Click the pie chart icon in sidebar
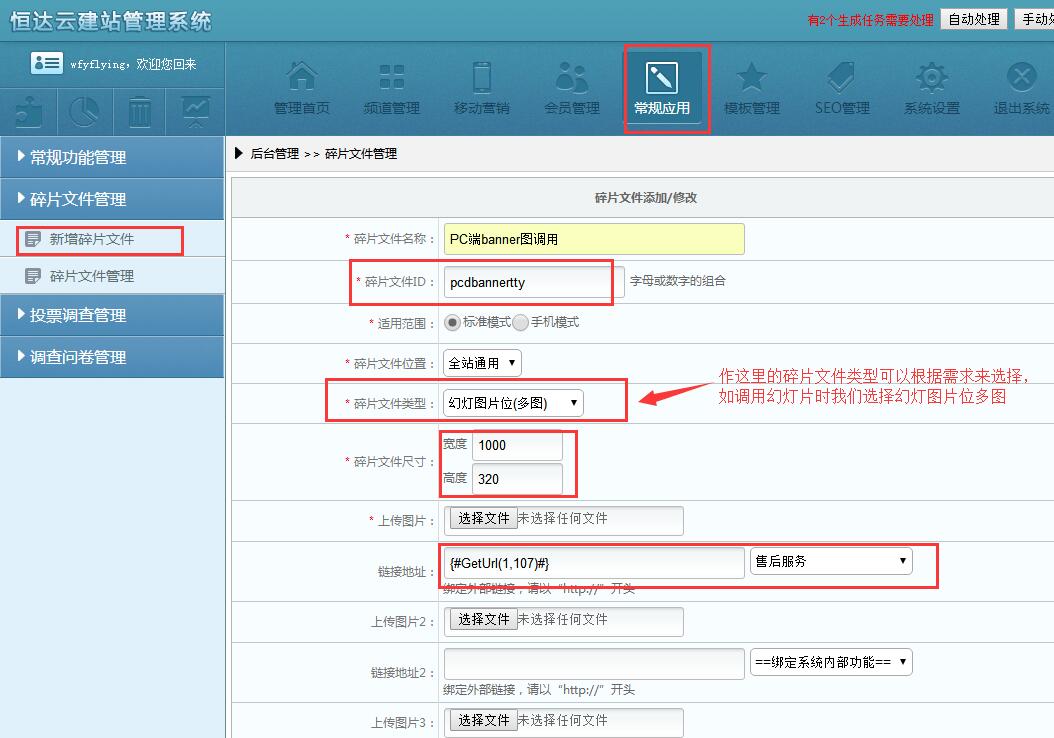Screen dimensions: 1054x738 tap(85, 112)
